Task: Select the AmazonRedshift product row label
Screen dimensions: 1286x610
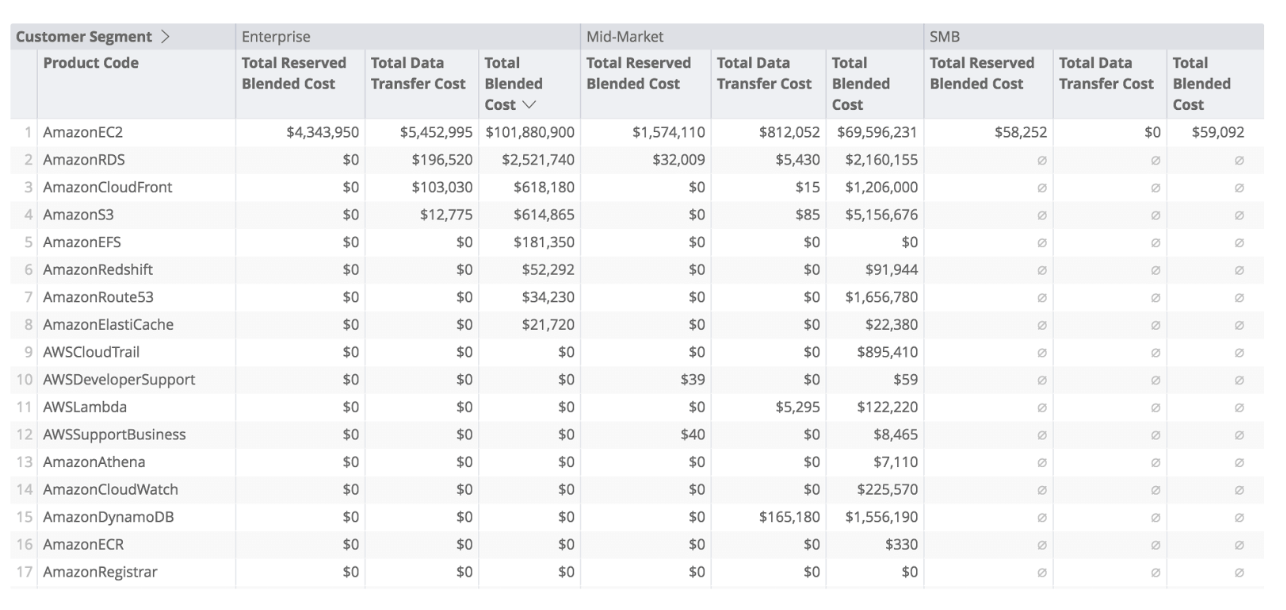Action: click(97, 269)
